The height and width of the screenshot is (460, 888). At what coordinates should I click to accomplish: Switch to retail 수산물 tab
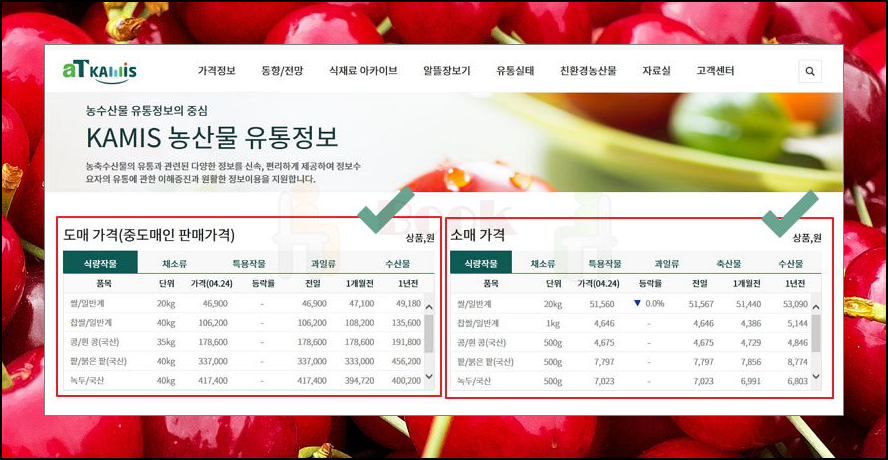(791, 263)
